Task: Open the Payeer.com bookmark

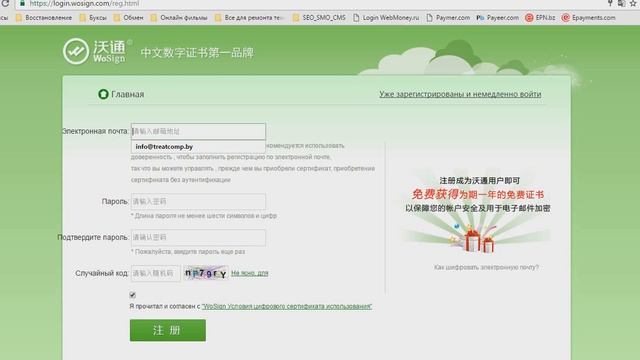Action: pyautogui.click(x=498, y=18)
